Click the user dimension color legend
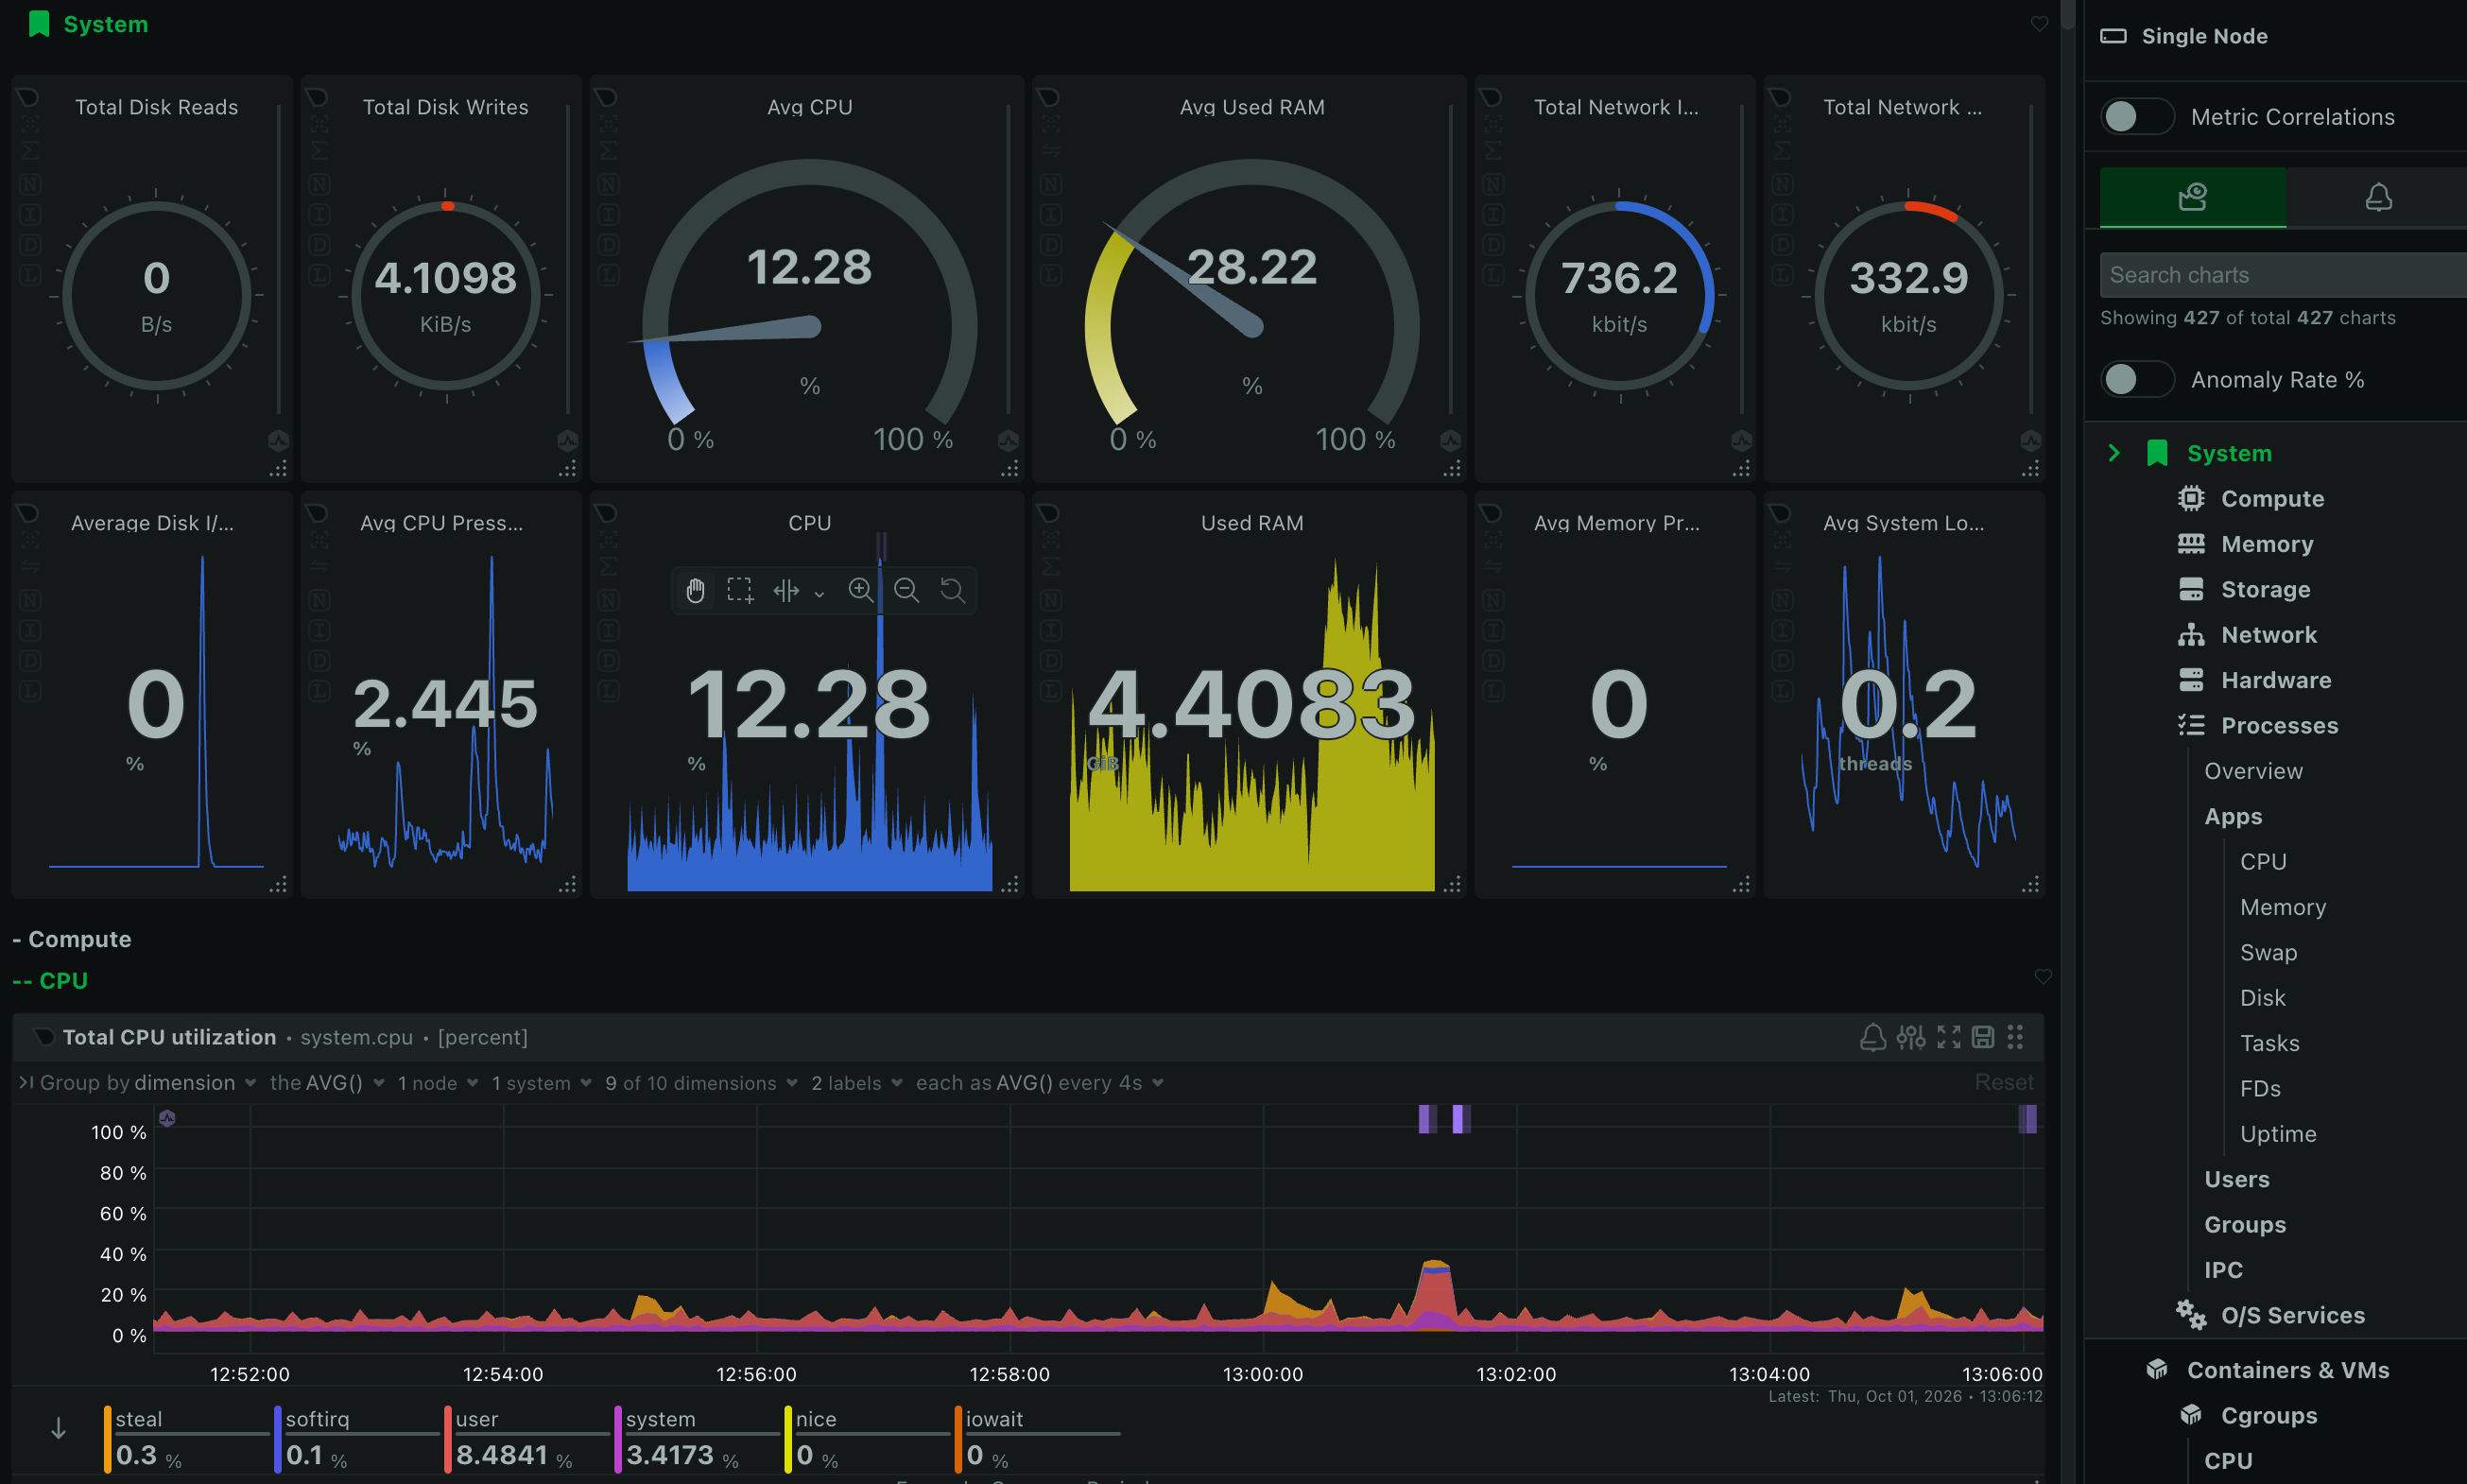Image resolution: width=2467 pixels, height=1484 pixels. click(x=447, y=1438)
